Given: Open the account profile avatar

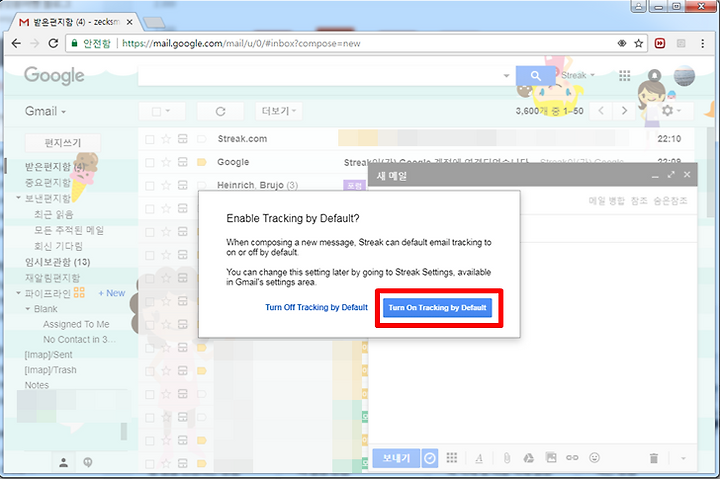Looking at the screenshot, I should click(684, 75).
